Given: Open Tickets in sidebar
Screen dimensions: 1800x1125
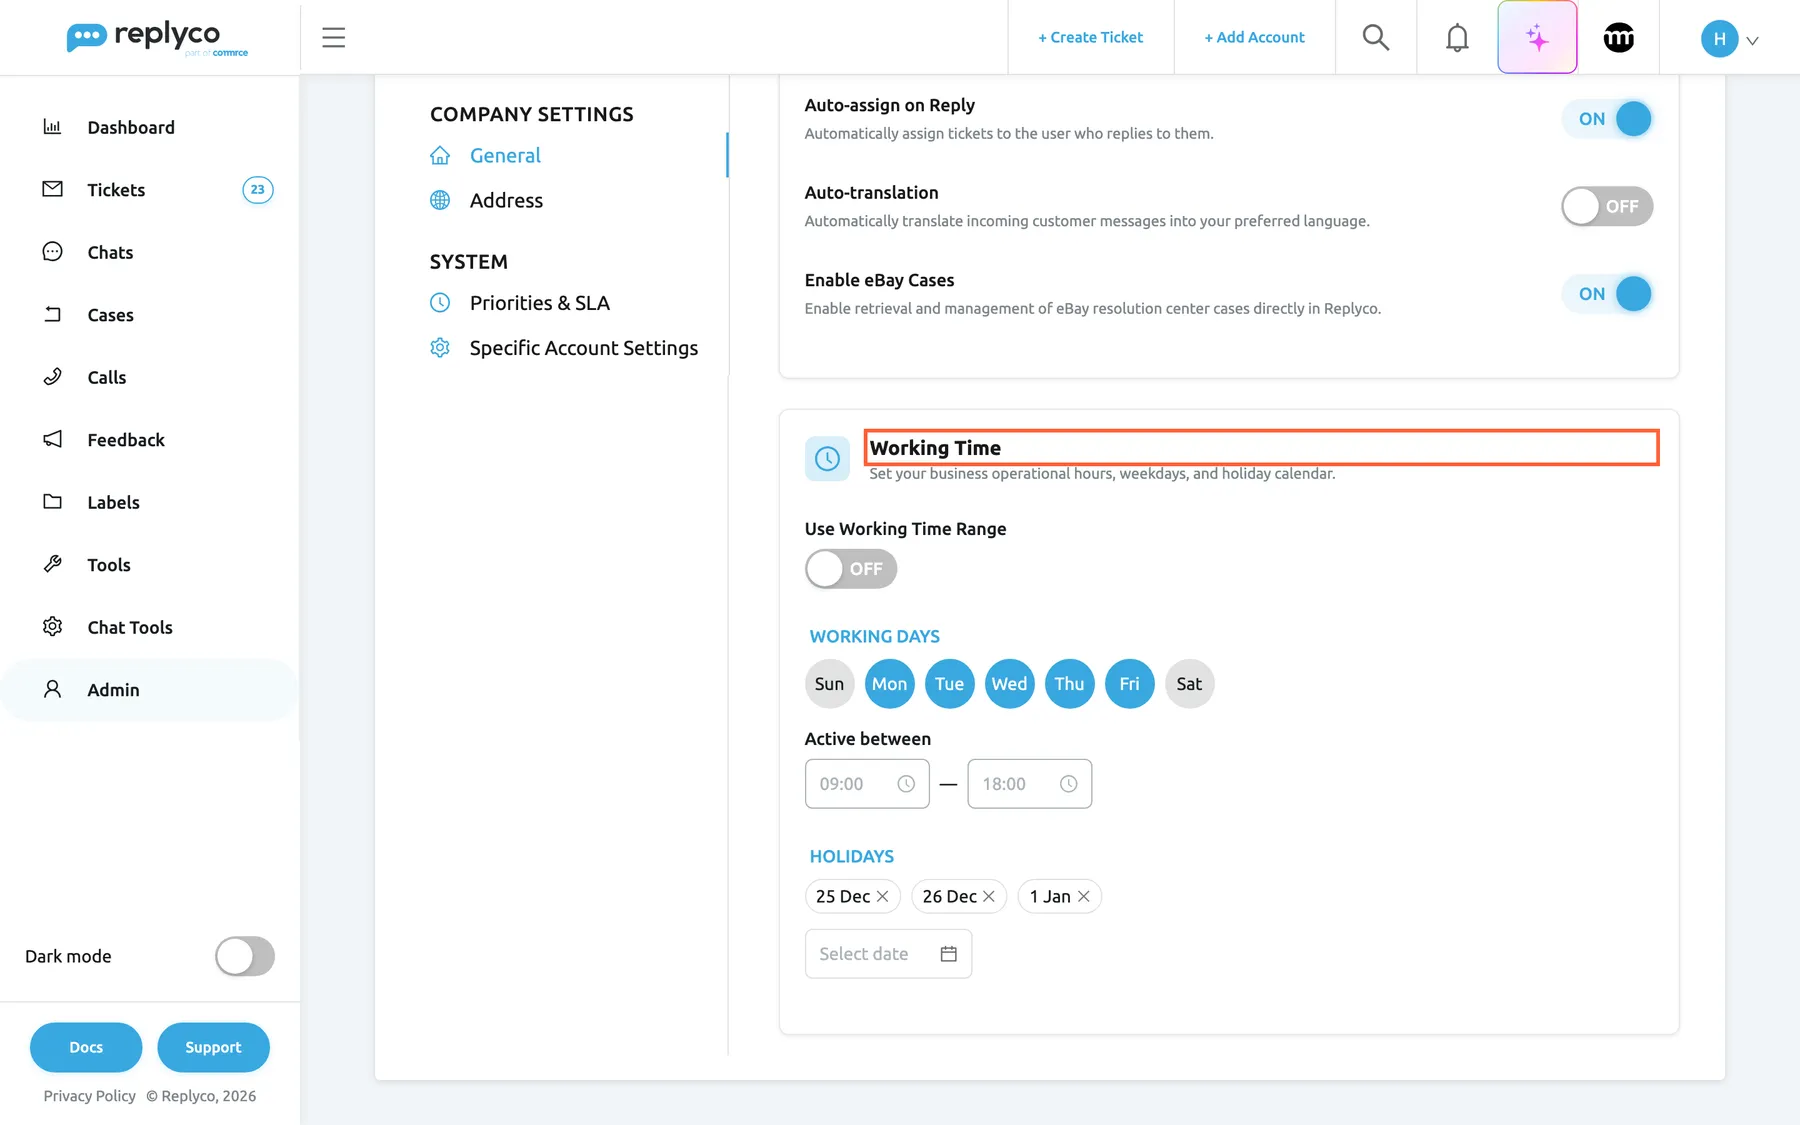Looking at the screenshot, I should 150,190.
